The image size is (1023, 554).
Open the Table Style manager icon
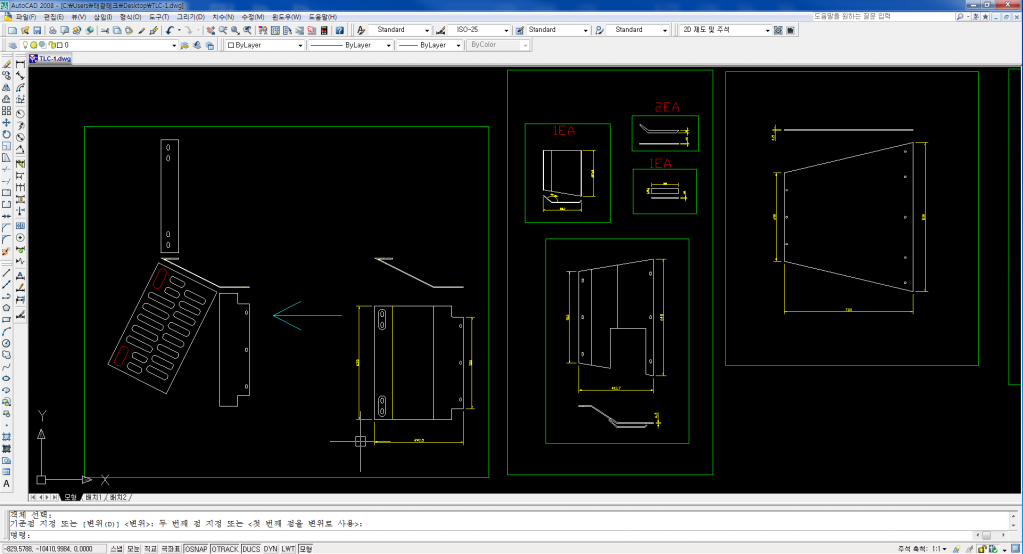tap(520, 30)
